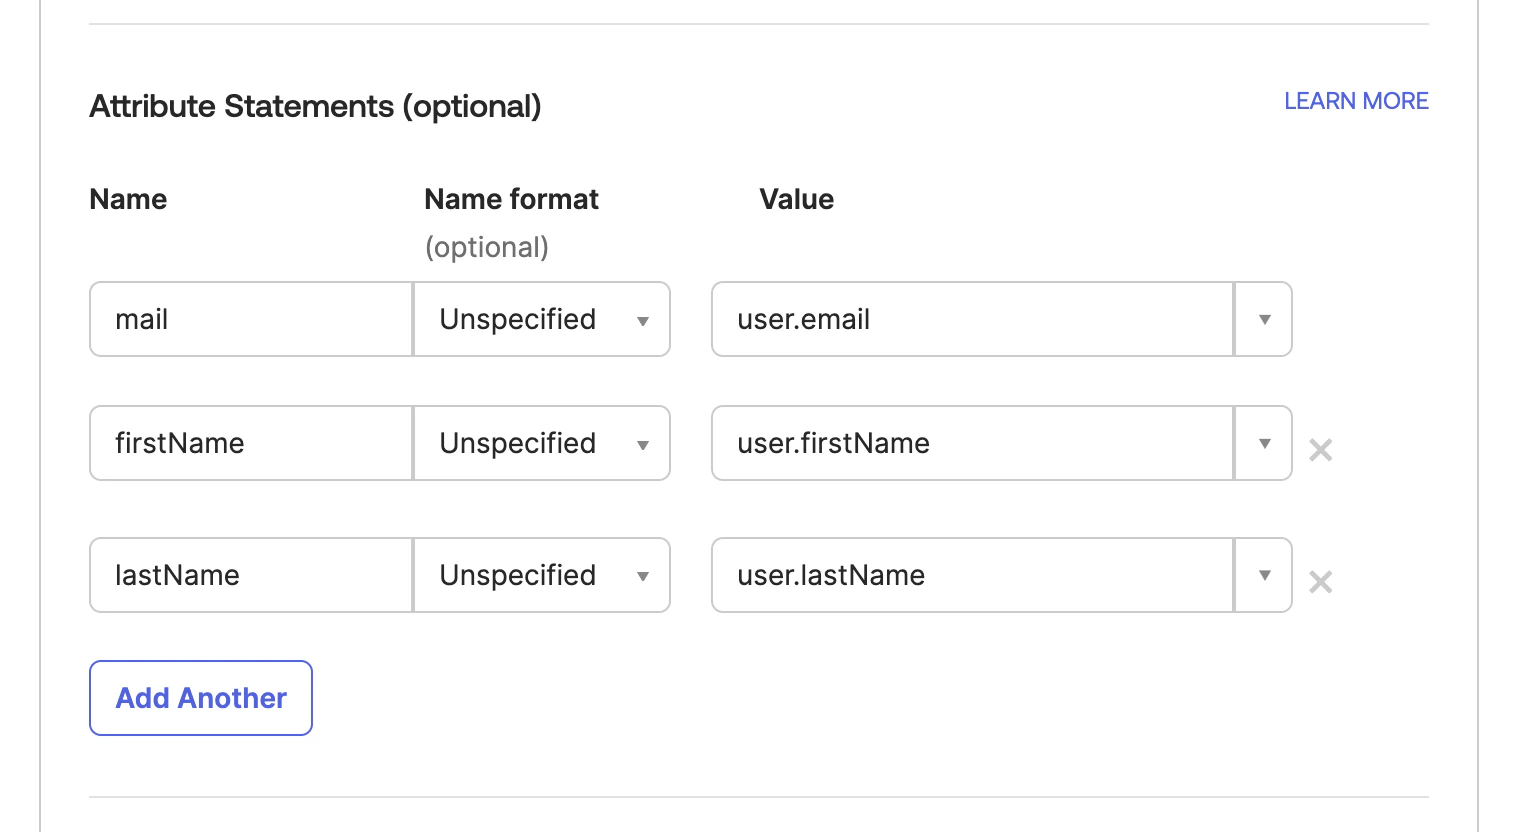Open the LEARN MORE link
Image resolution: width=1540 pixels, height=832 pixels.
1356,101
